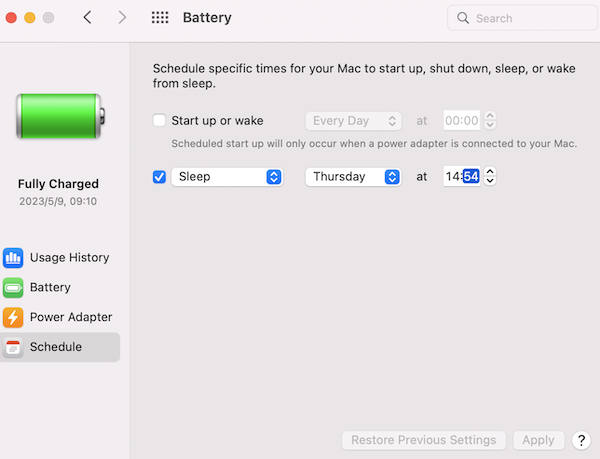Click the Search field
This screenshot has height=459, width=600.
coord(517,18)
